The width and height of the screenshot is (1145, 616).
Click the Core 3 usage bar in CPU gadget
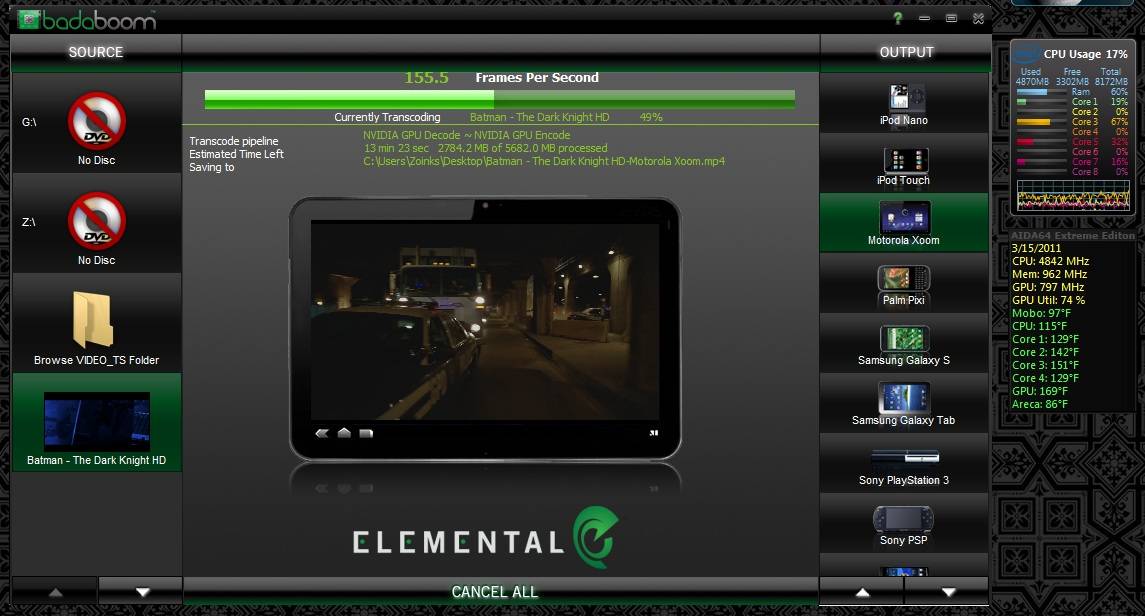point(1041,122)
